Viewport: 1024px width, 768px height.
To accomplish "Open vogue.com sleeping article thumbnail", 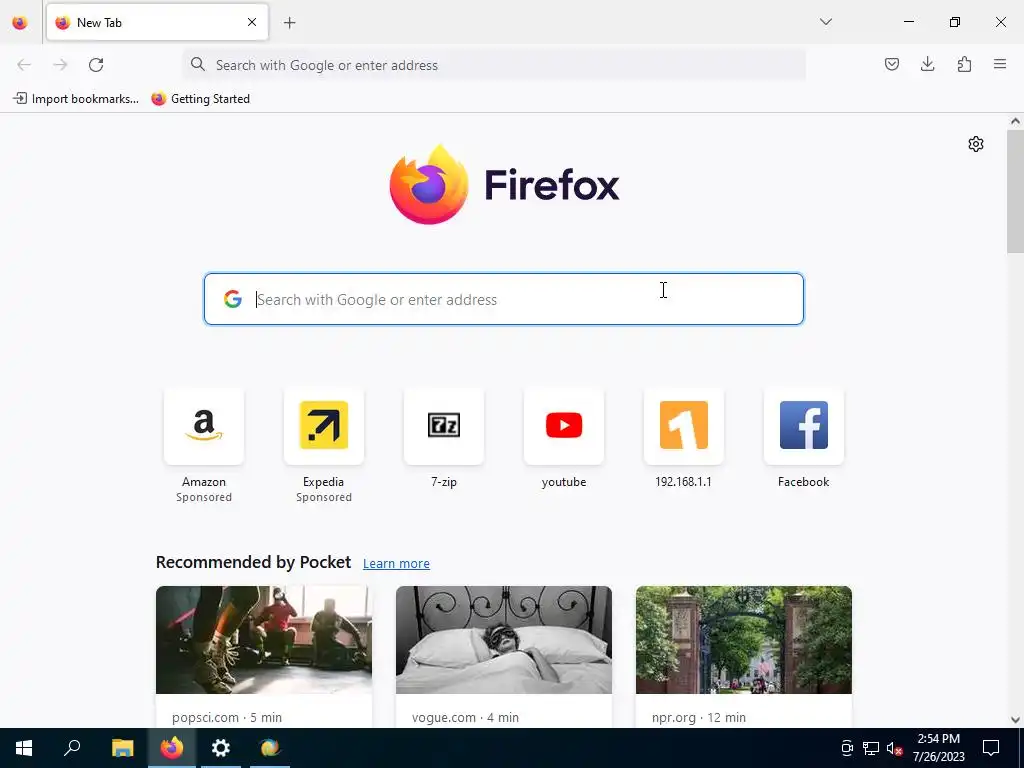I will (504, 640).
